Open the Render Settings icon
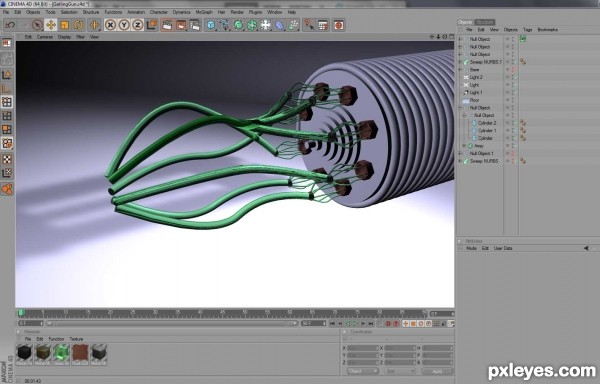The height and width of the screenshot is (384, 600). coord(195,25)
